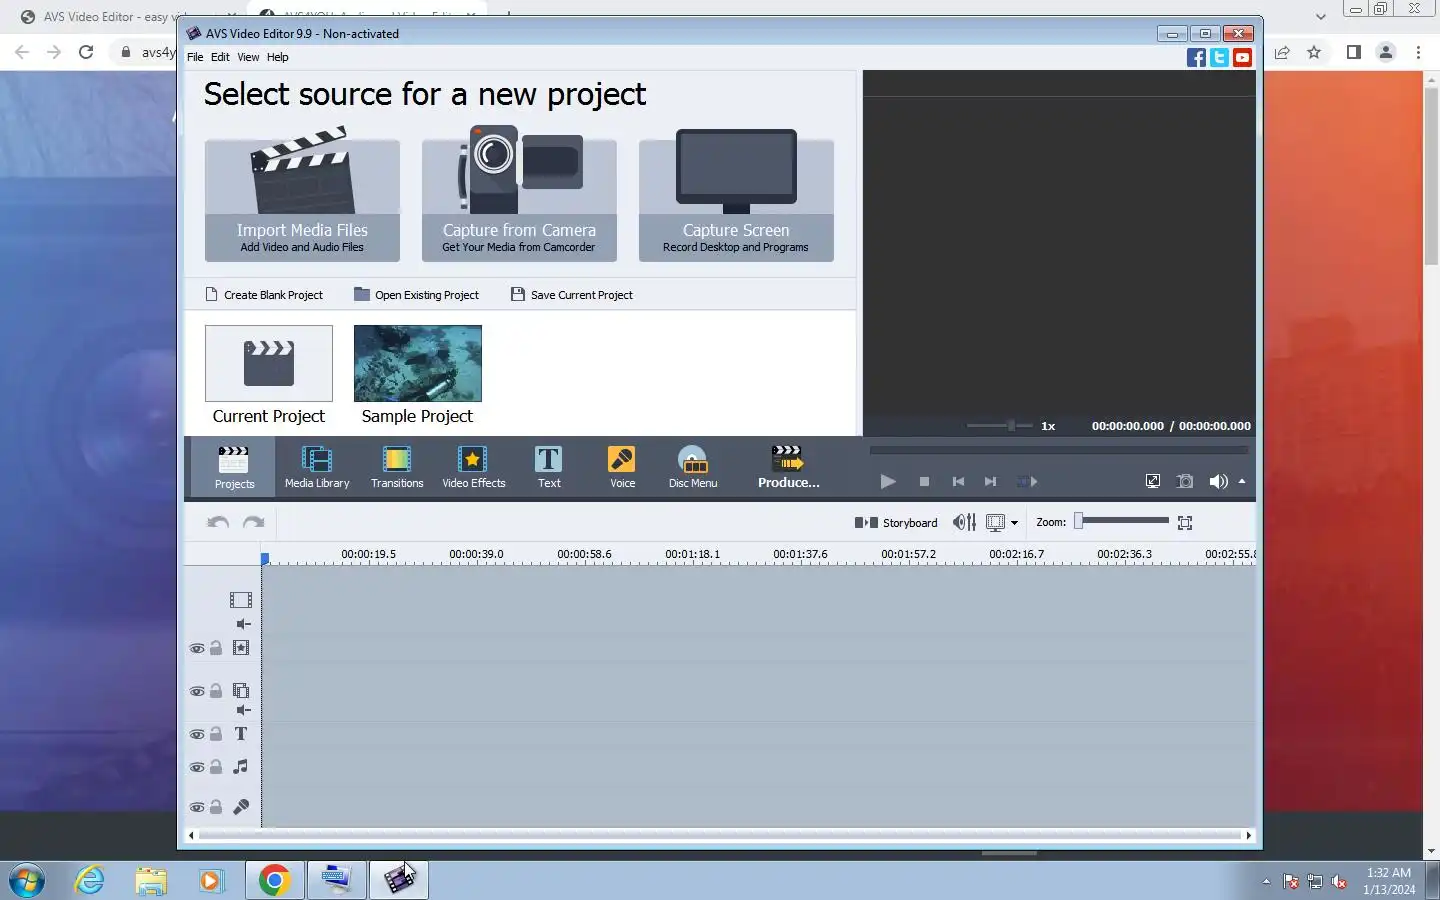Click the overlay track audio icon

point(243,710)
